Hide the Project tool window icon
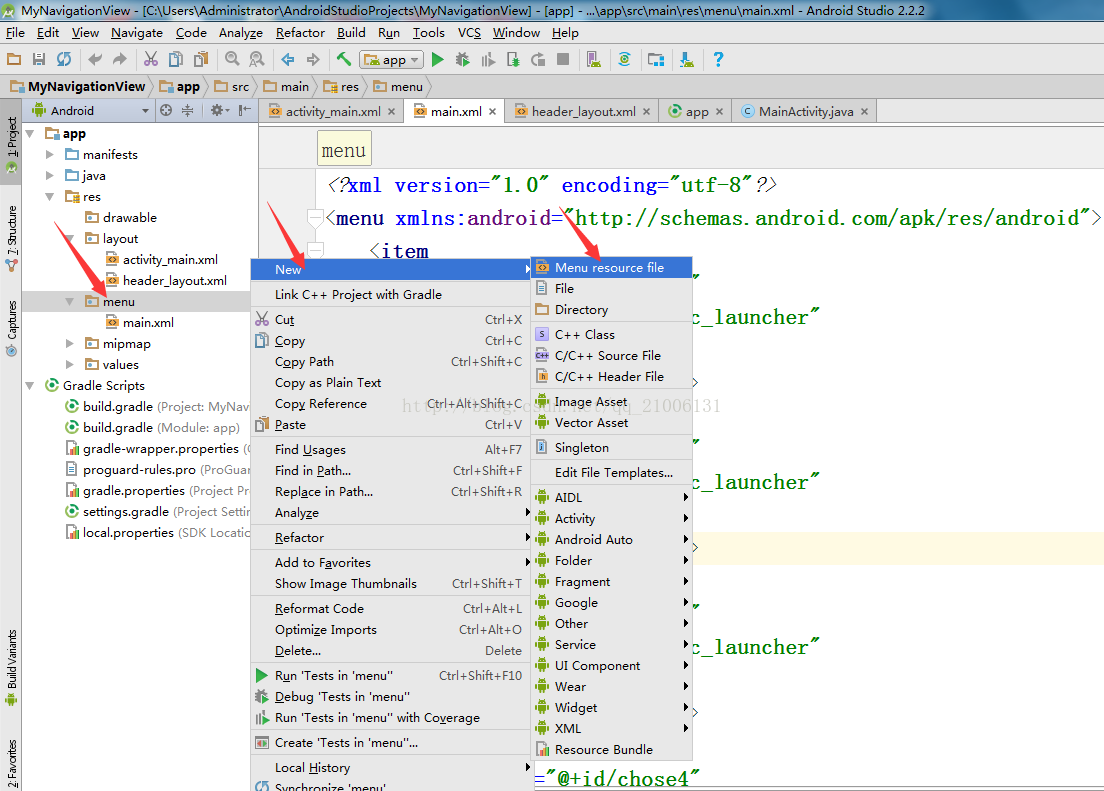Viewport: 1104px width, 791px height. click(x=244, y=110)
